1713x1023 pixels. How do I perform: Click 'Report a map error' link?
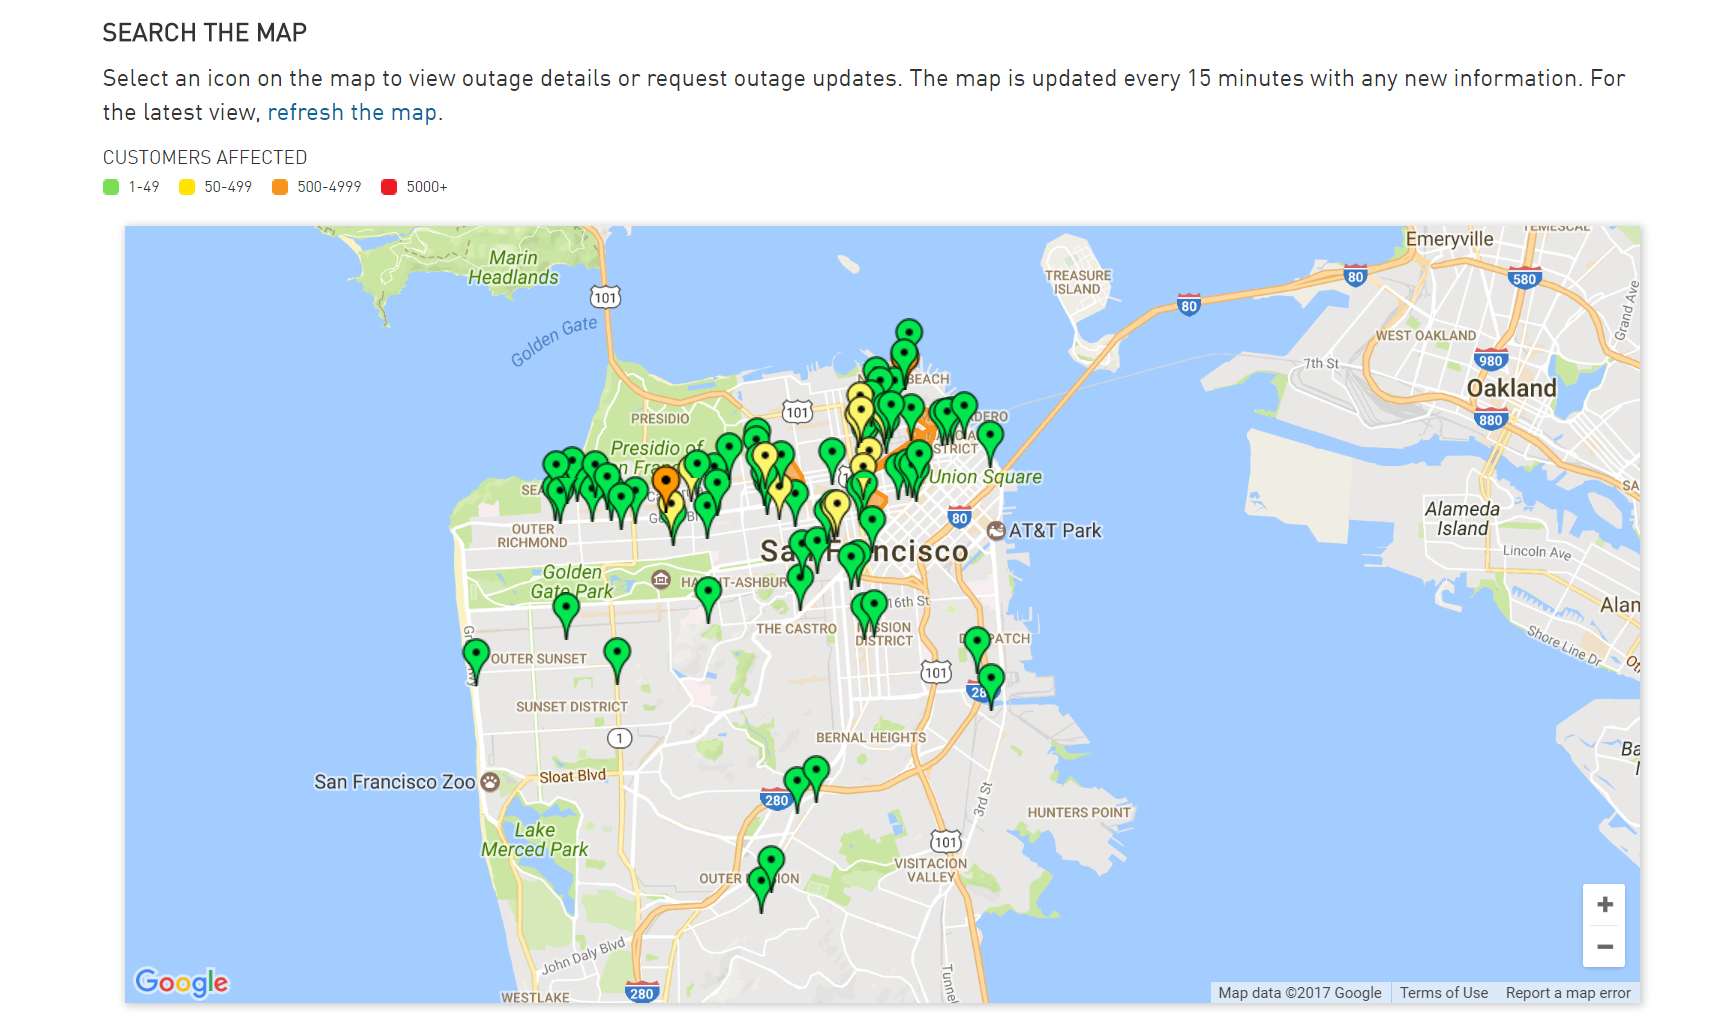pyautogui.click(x=1567, y=993)
